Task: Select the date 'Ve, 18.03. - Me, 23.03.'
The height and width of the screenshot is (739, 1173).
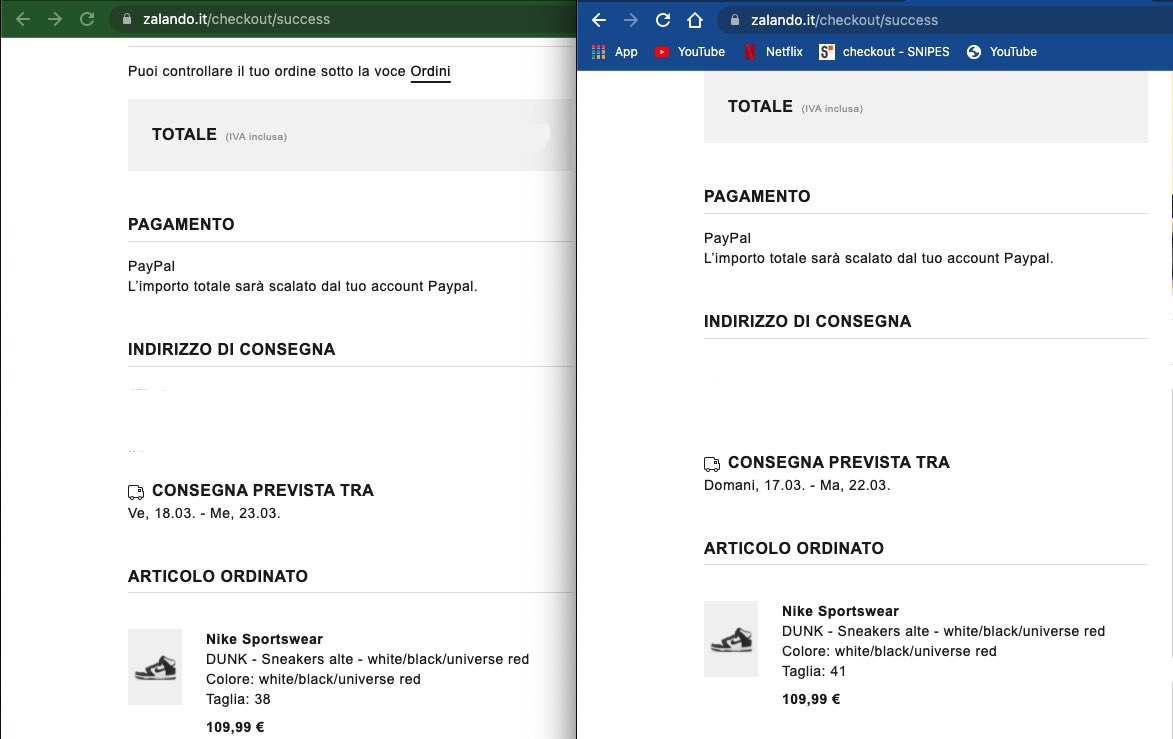Action: [204, 513]
